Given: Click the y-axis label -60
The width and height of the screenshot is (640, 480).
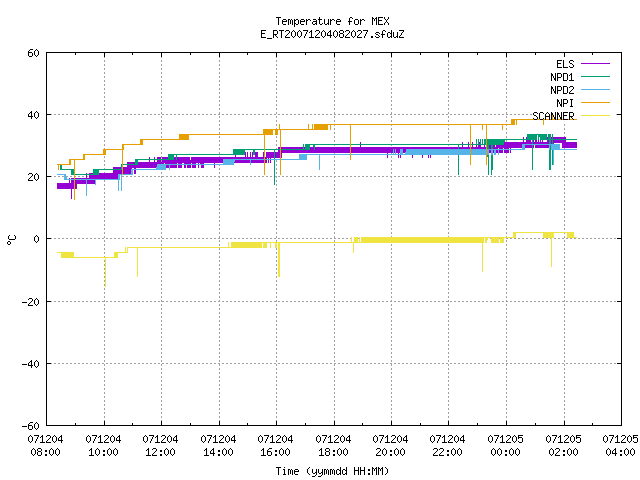Looking at the screenshot, I should [31, 426].
